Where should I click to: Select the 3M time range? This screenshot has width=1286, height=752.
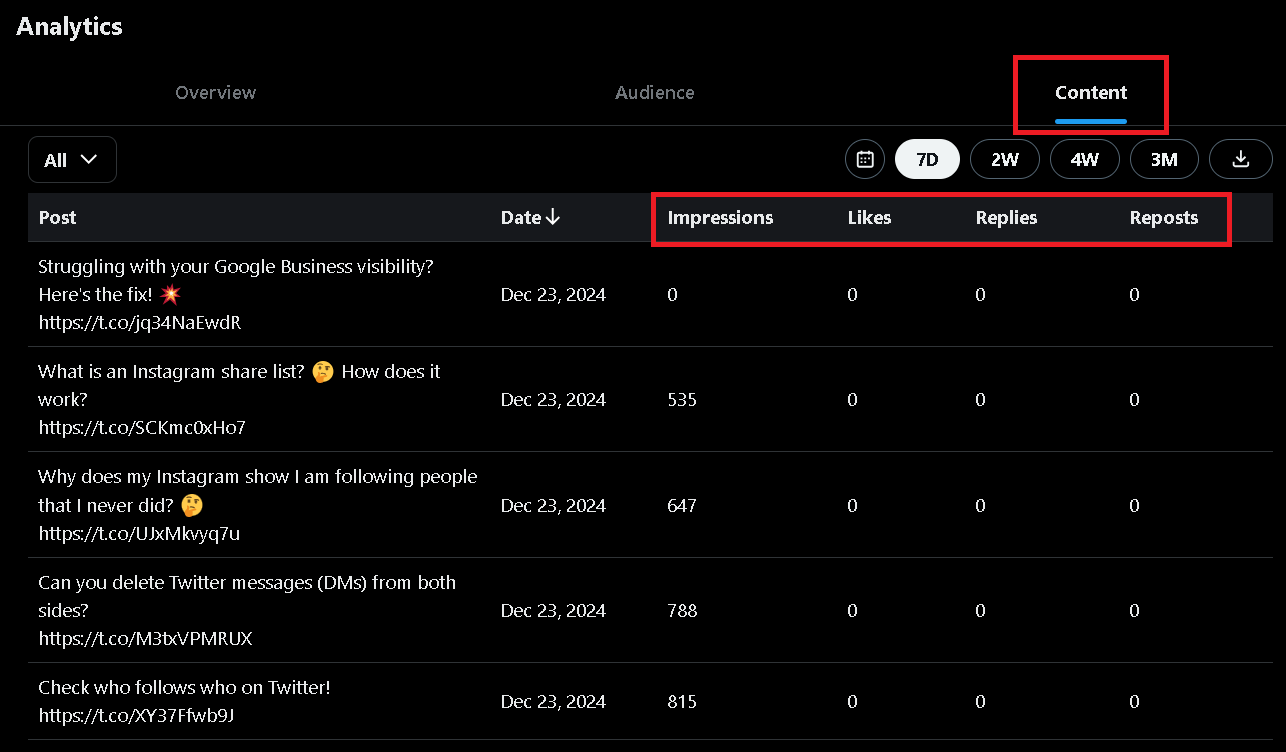click(1164, 159)
